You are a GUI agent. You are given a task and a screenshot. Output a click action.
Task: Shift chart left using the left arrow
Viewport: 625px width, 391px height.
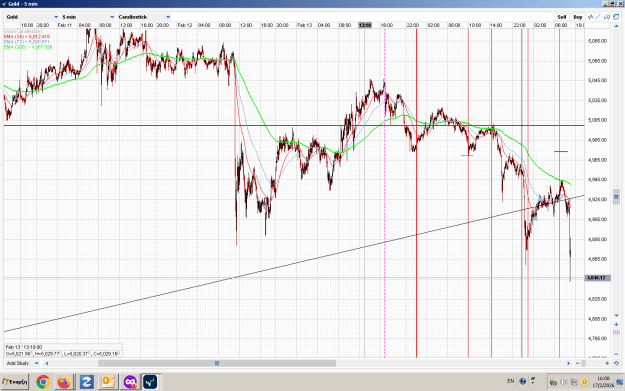pyautogui.click(x=47, y=363)
